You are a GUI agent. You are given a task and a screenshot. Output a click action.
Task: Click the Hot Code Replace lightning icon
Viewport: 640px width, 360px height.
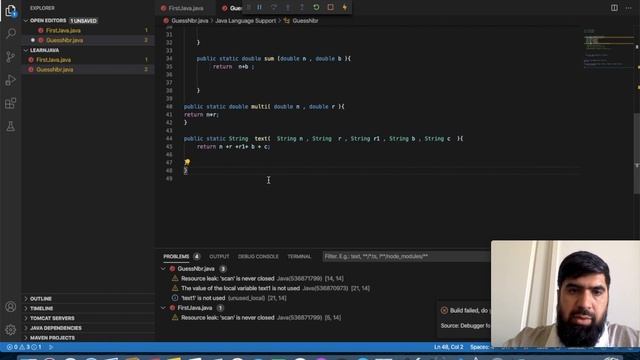point(345,7)
